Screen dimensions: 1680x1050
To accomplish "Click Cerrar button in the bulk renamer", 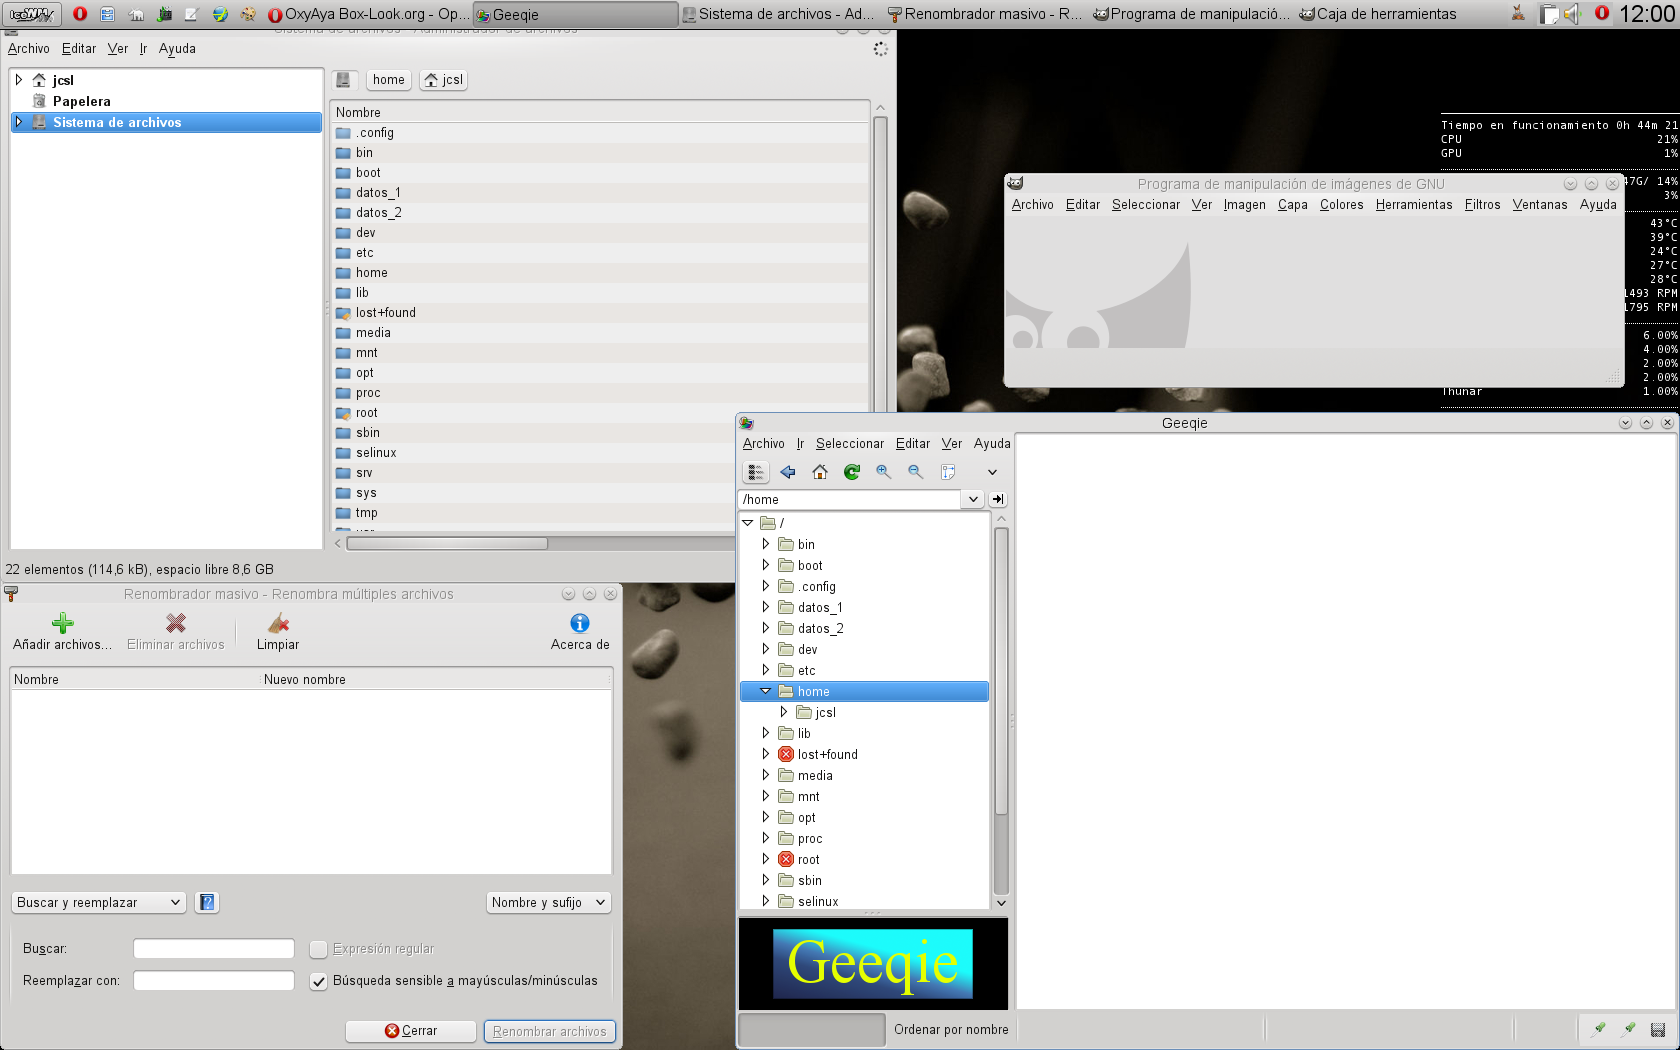I will (411, 1031).
